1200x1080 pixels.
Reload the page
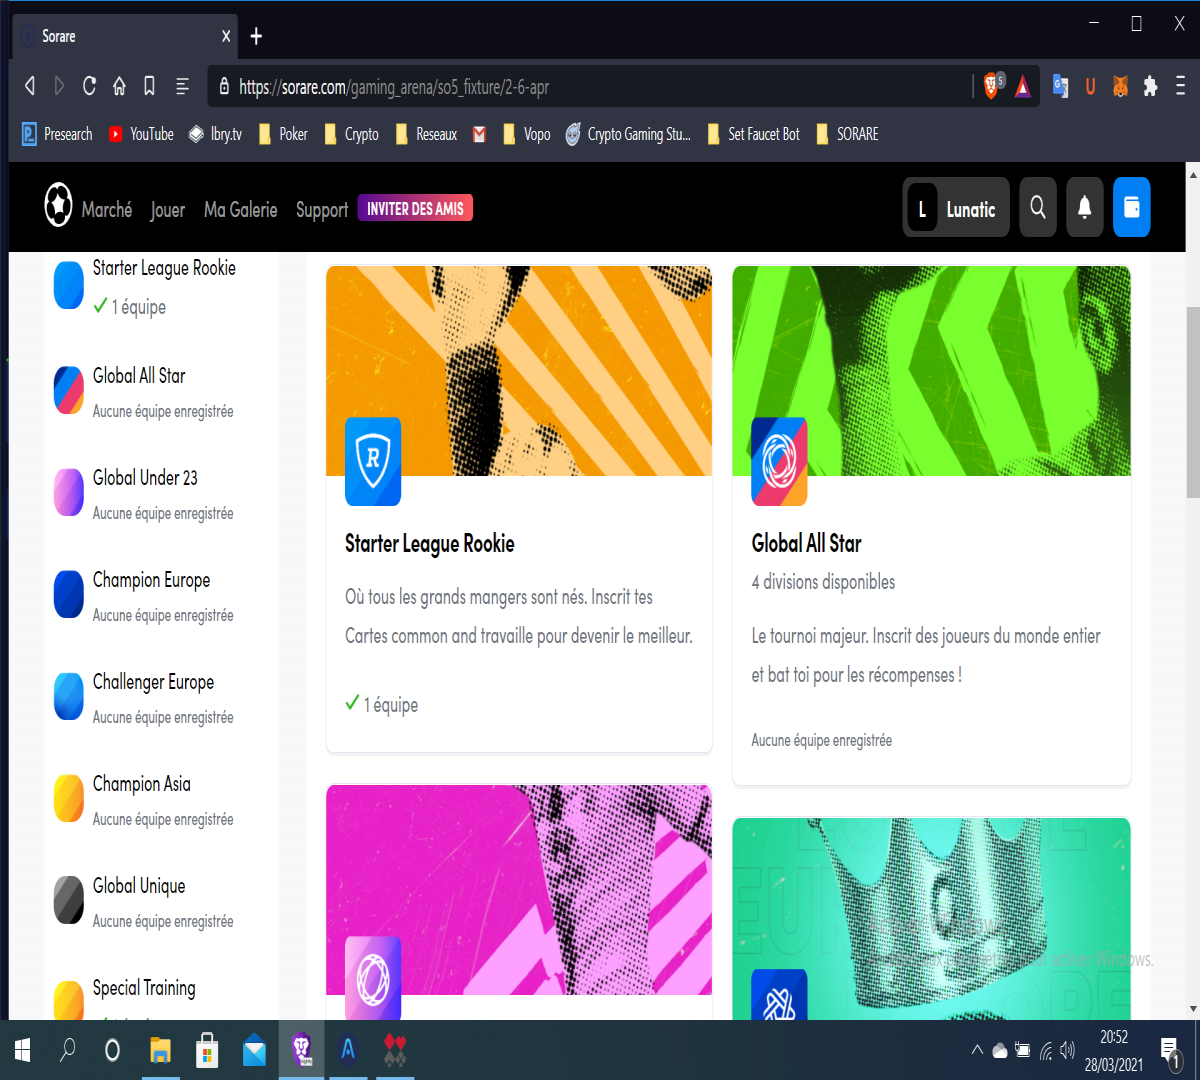tap(89, 86)
